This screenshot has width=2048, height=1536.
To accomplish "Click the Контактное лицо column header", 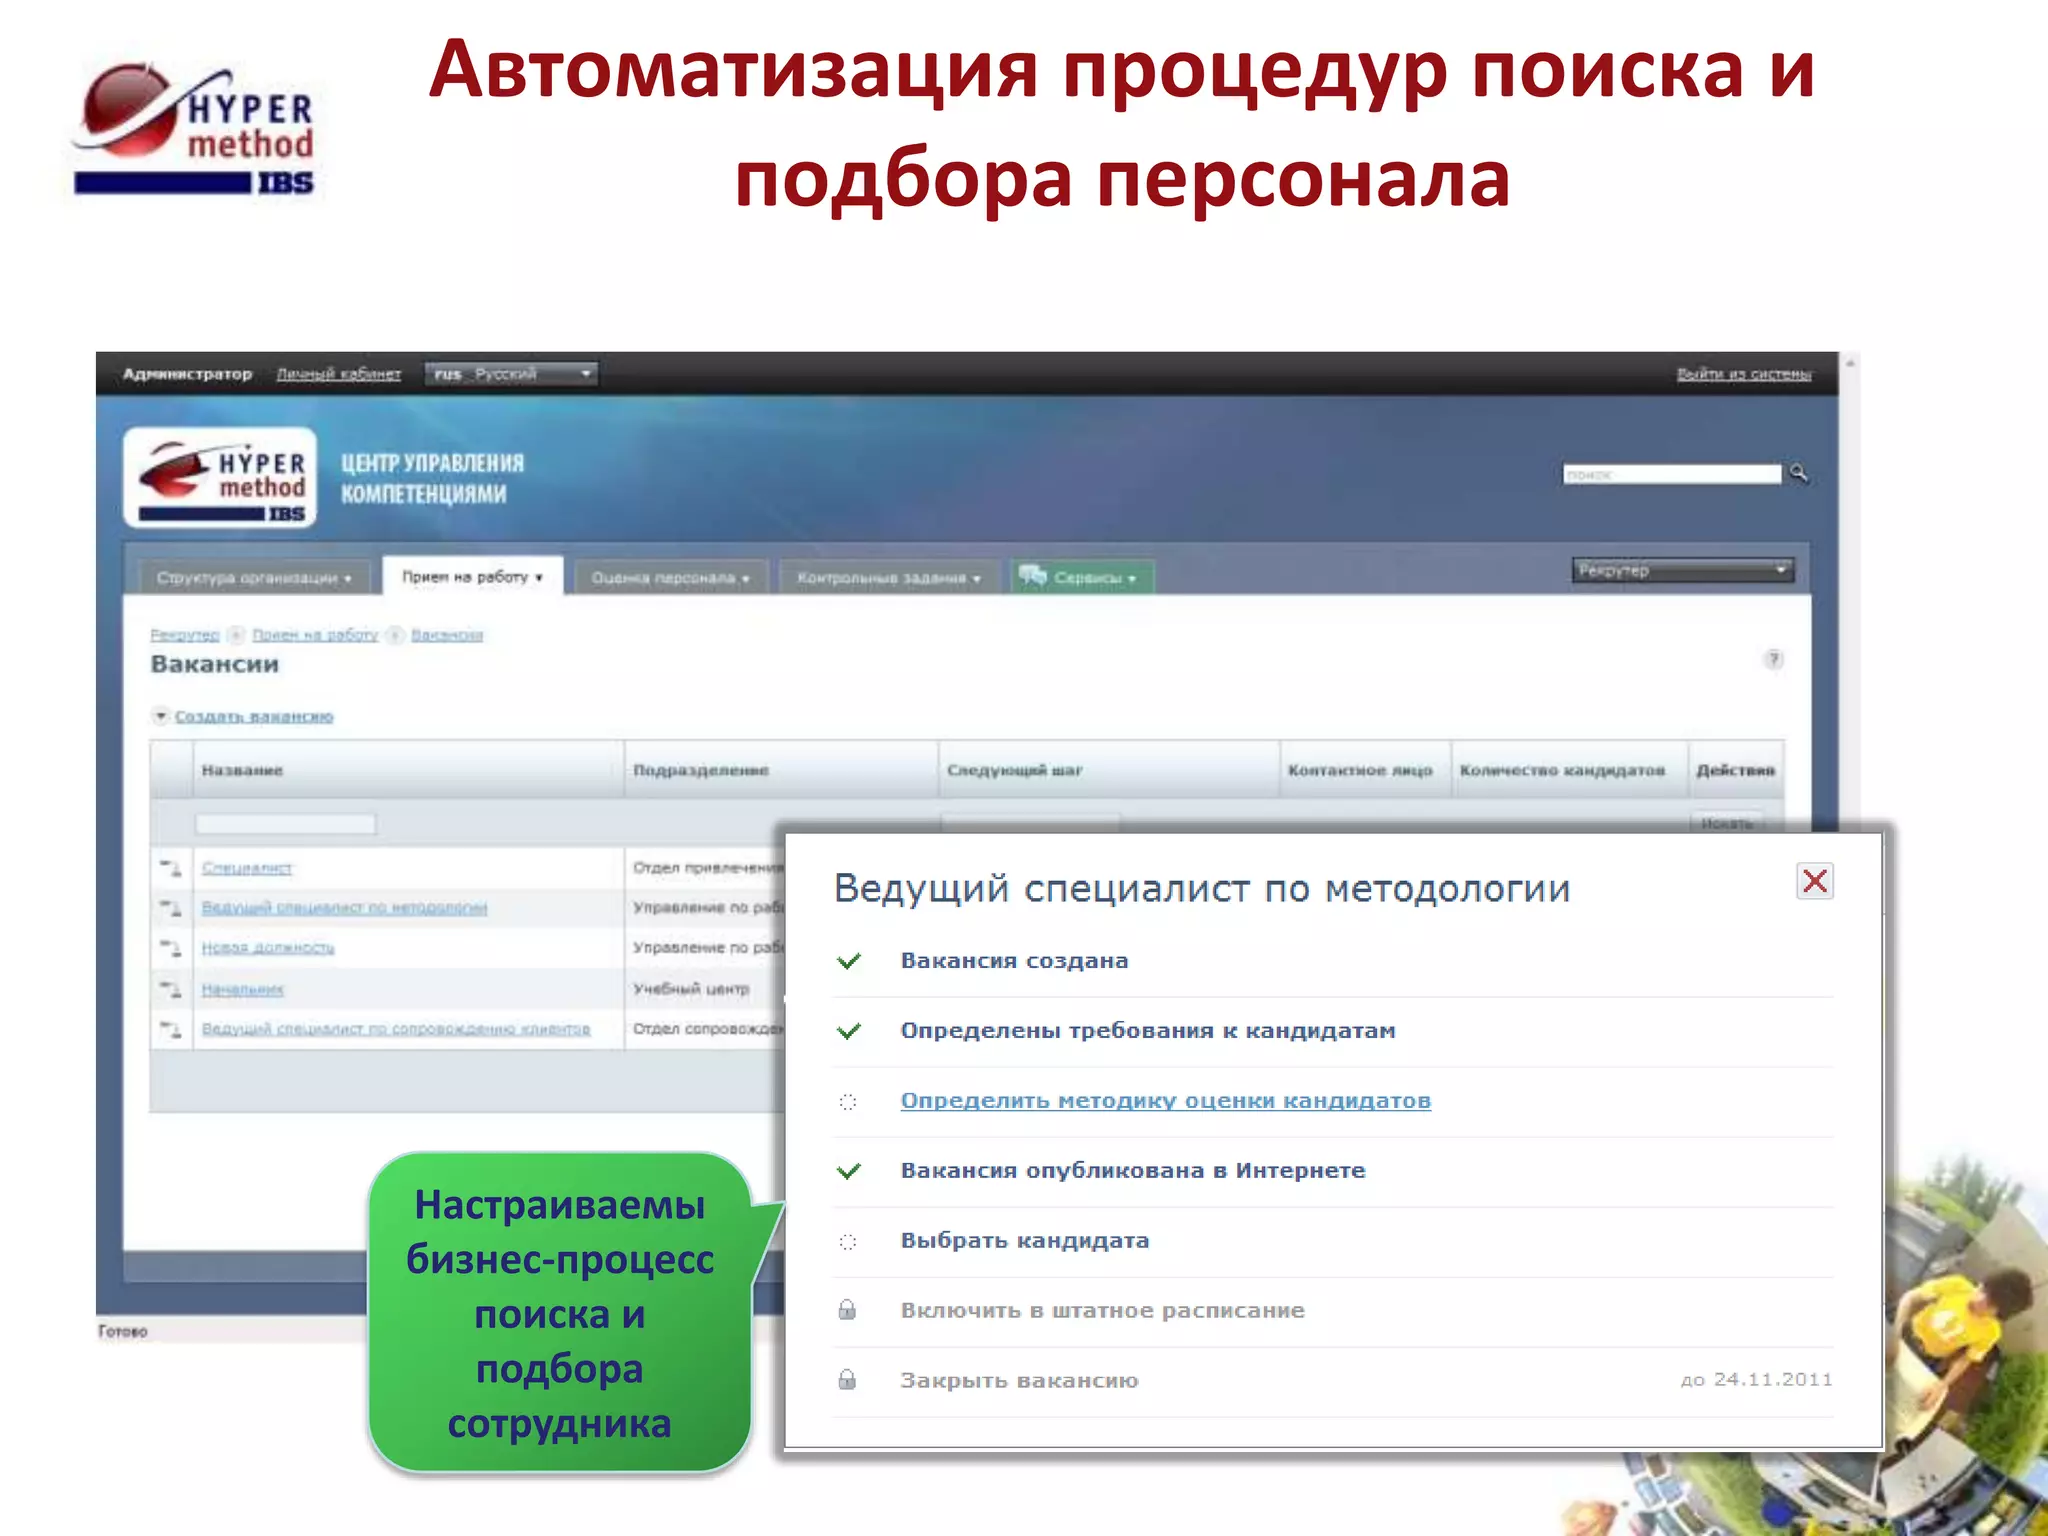I will 1365,770.
